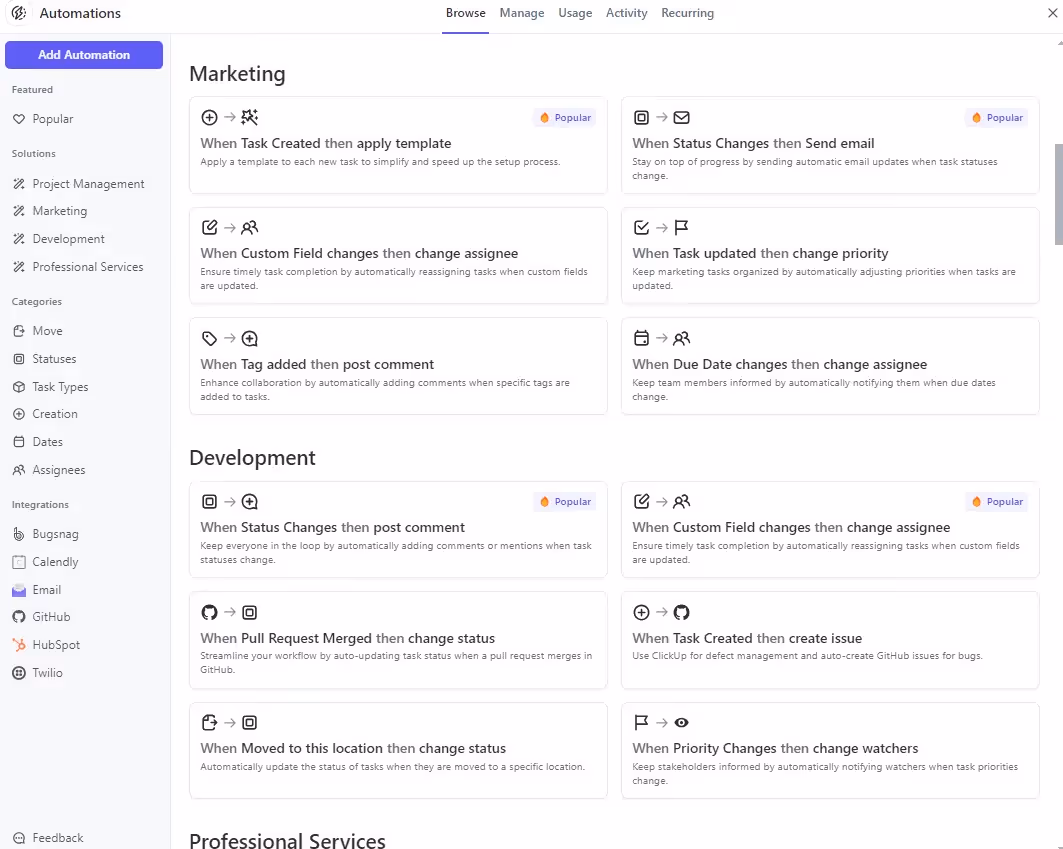1063x849 pixels.
Task: Select 'When Priority Changes then change watchers' card
Action: [x=829, y=749]
